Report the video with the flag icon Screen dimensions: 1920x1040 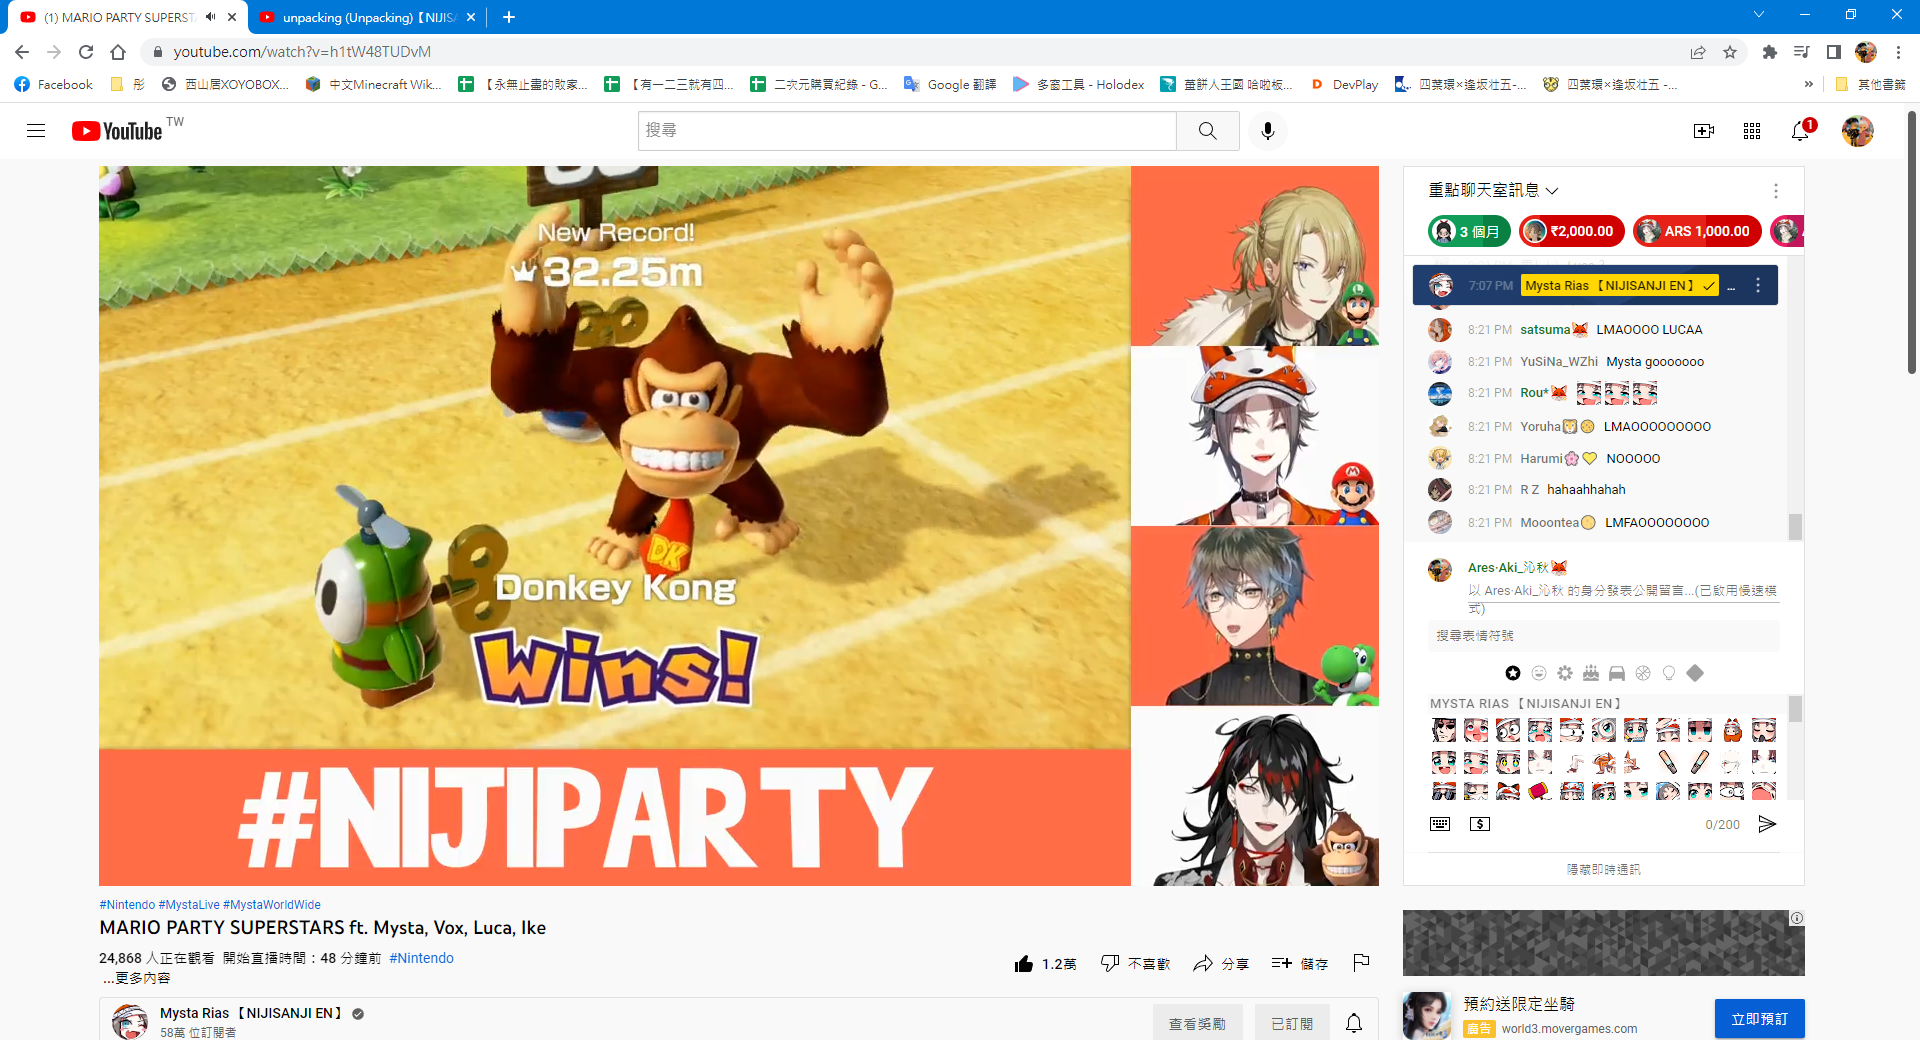click(x=1361, y=963)
